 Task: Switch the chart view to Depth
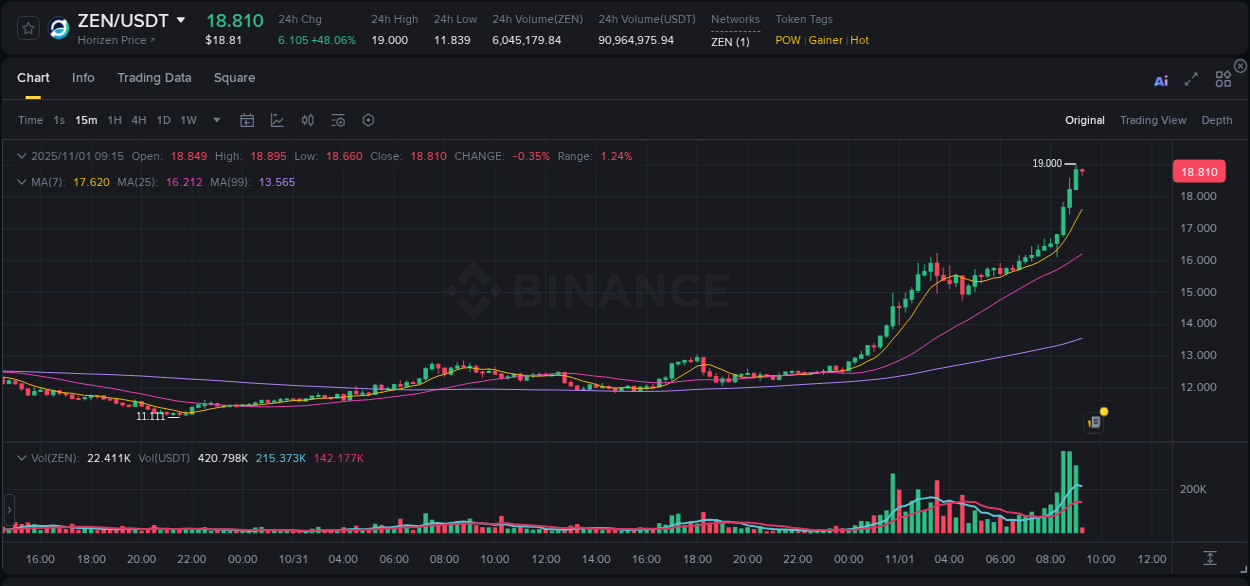tap(1216, 120)
